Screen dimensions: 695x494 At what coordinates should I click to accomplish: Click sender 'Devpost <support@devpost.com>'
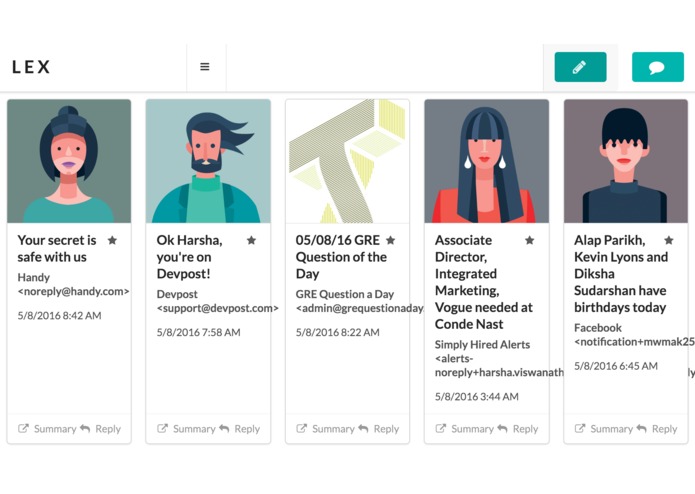tap(217, 301)
